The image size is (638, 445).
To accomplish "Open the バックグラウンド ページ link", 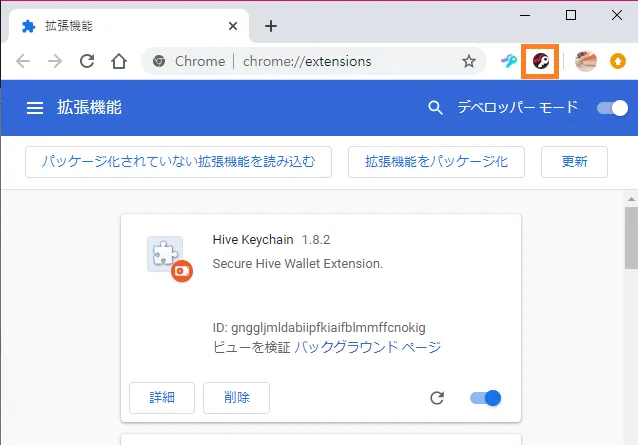I will pyautogui.click(x=367, y=347).
